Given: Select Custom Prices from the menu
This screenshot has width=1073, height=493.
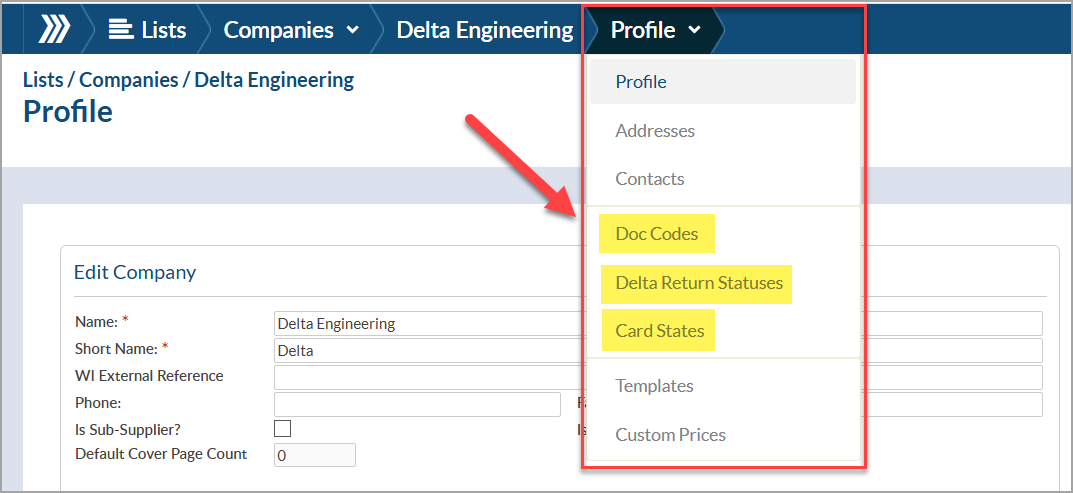Looking at the screenshot, I should (671, 435).
